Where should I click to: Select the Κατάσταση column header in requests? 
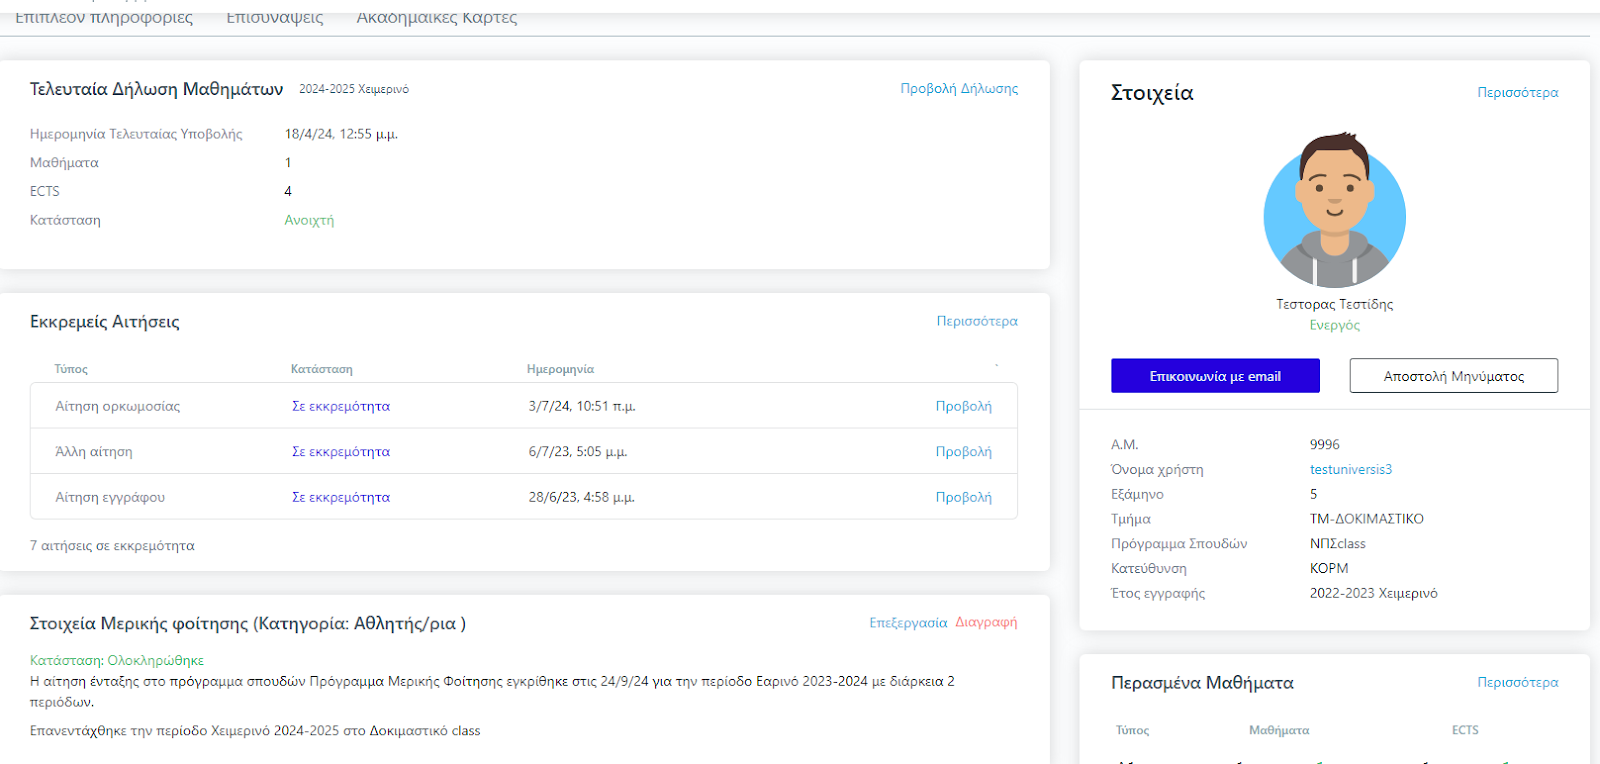coord(322,369)
